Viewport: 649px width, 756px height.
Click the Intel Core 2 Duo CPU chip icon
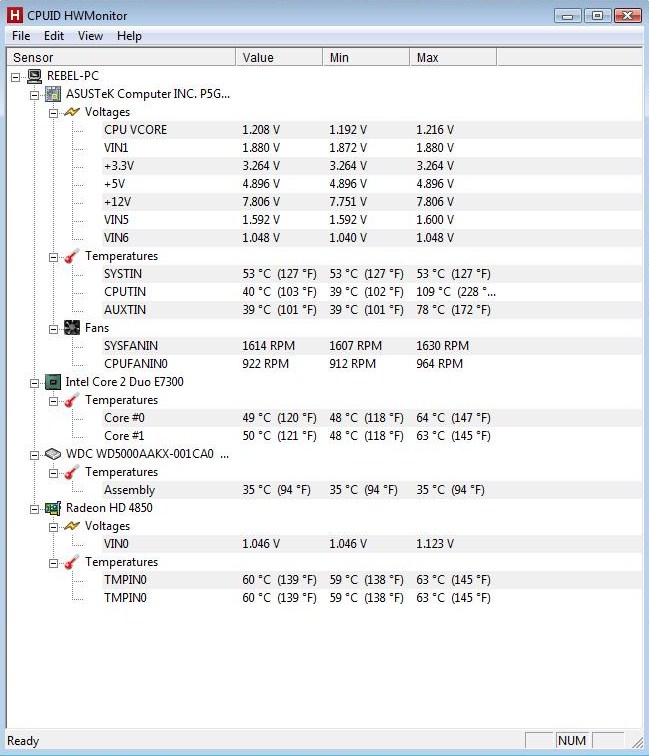(x=53, y=382)
